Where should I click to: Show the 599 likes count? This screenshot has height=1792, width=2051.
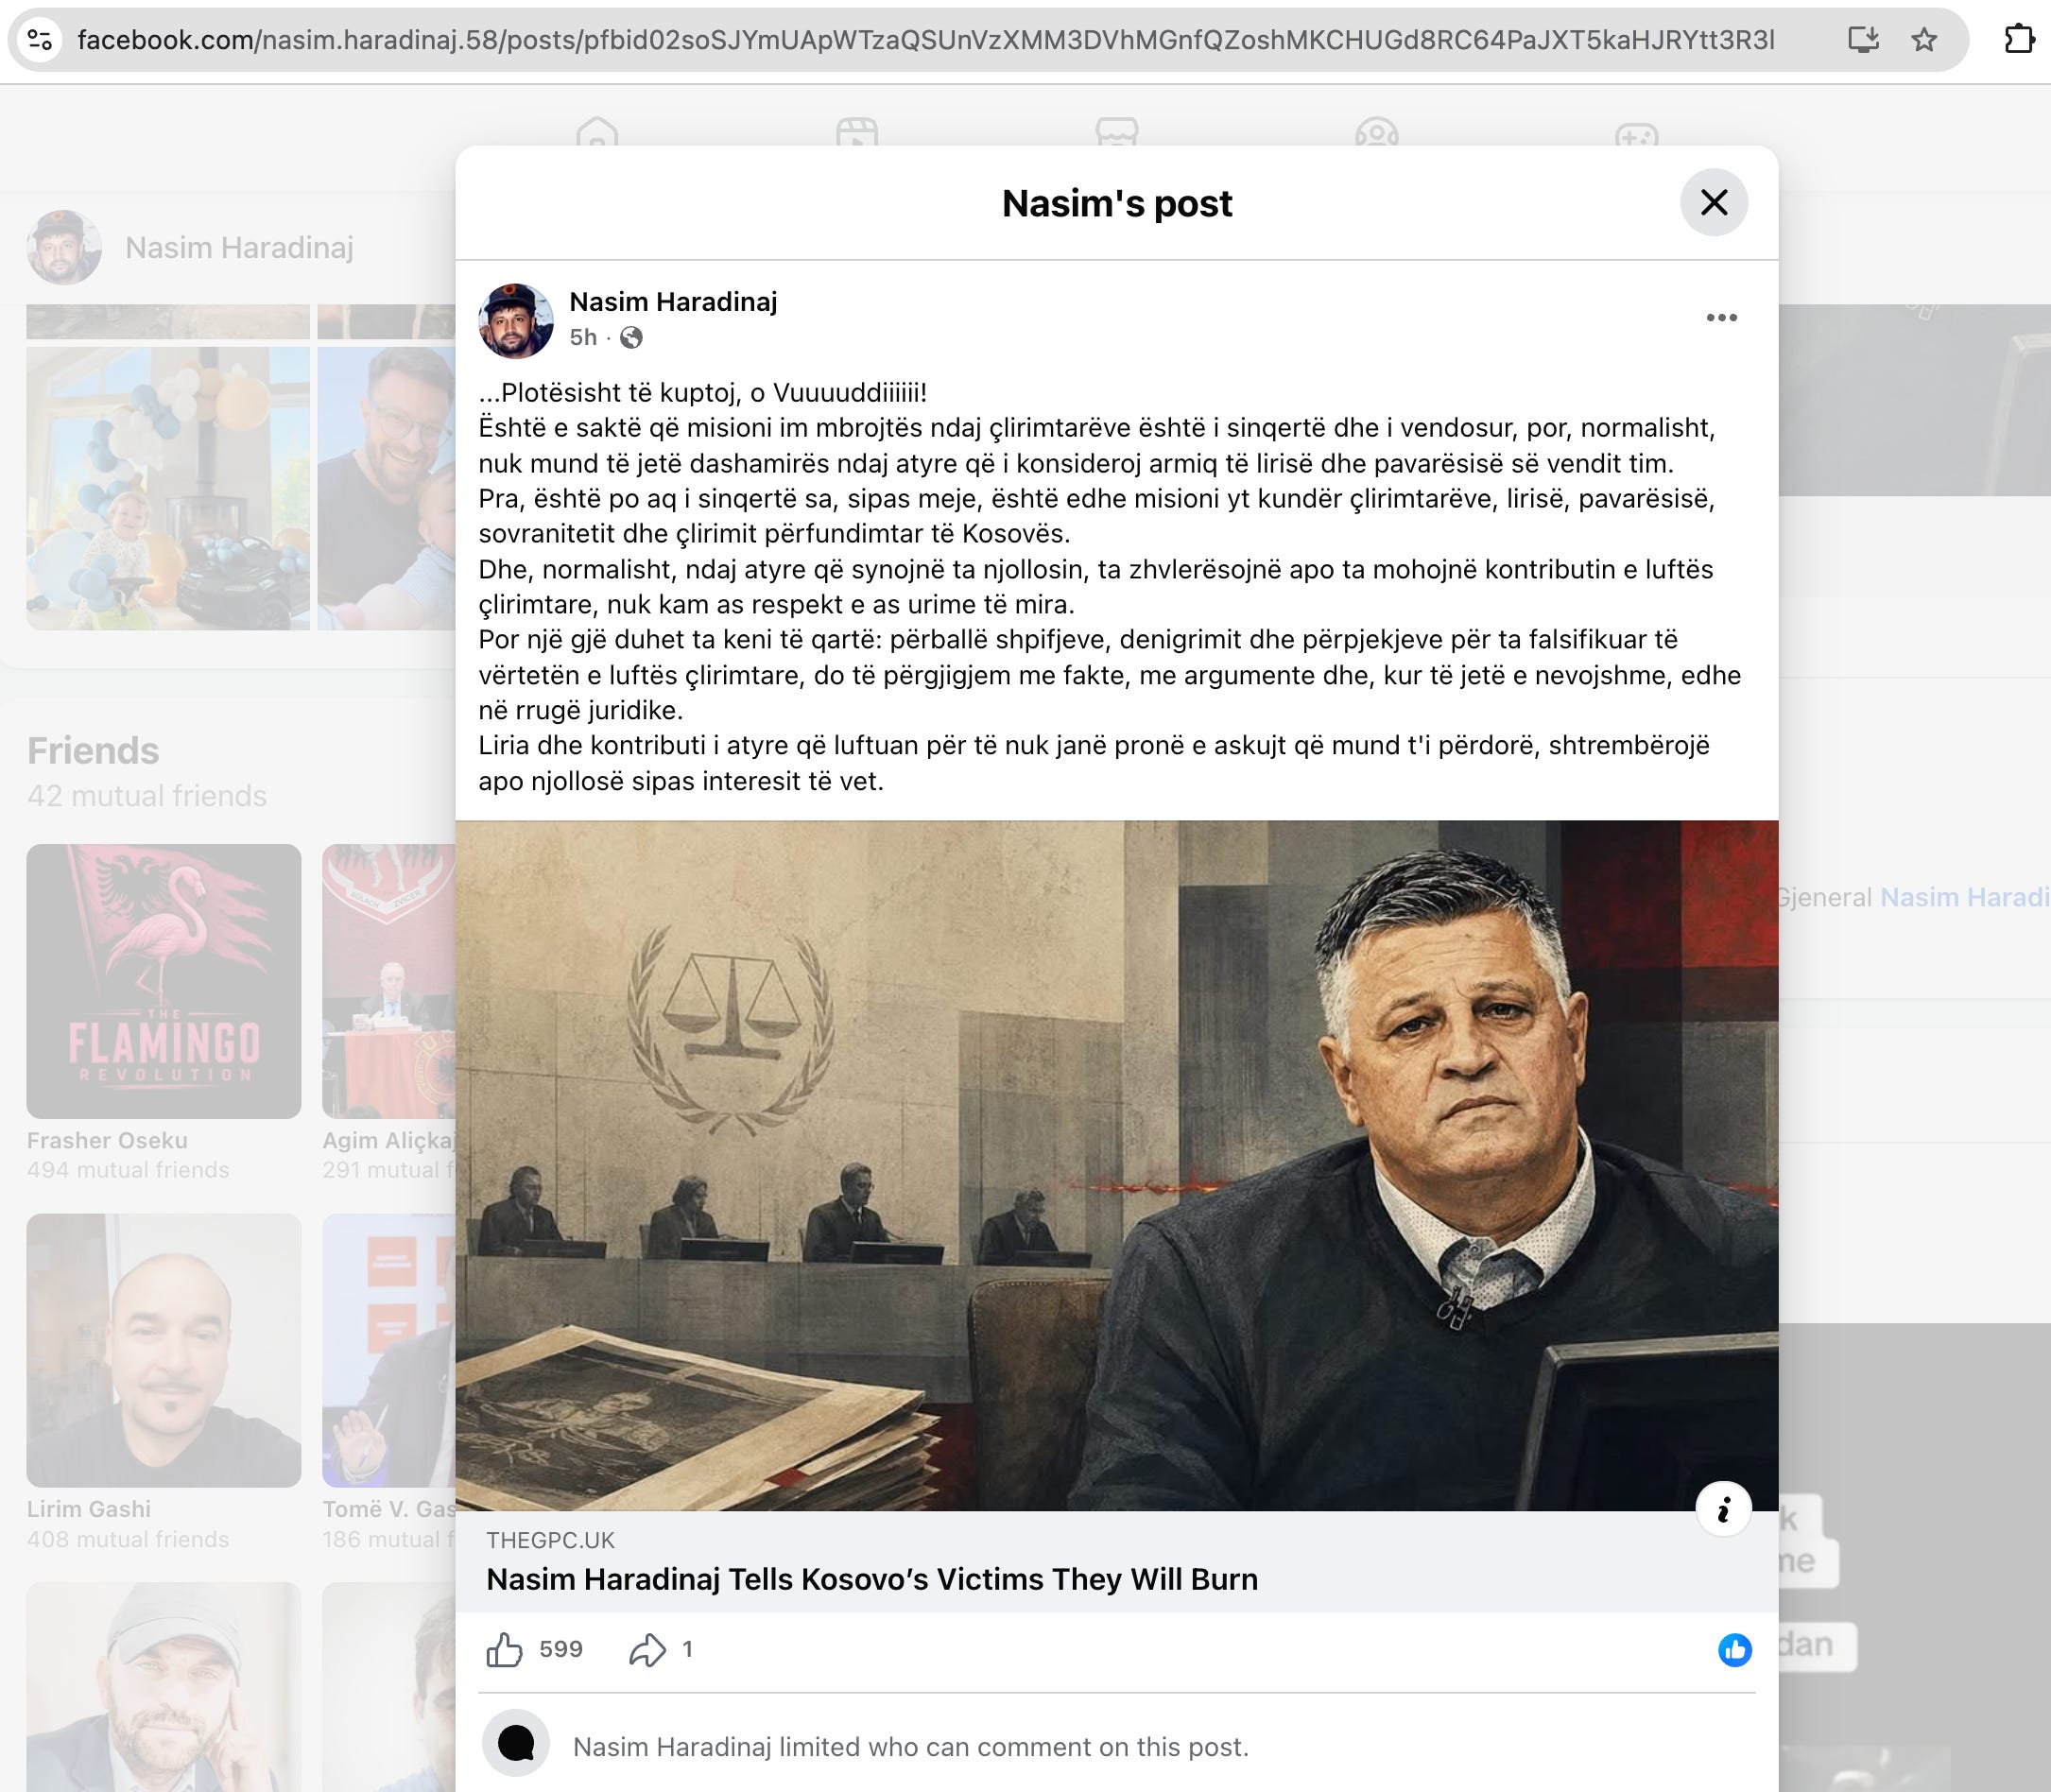[561, 1650]
